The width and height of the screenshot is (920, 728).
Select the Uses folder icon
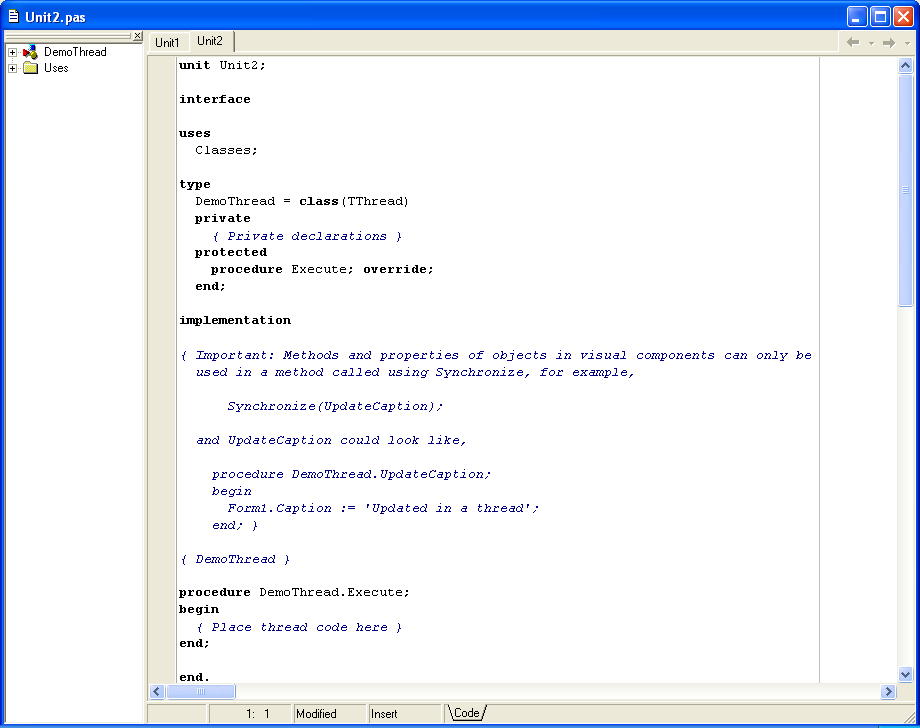(31, 68)
